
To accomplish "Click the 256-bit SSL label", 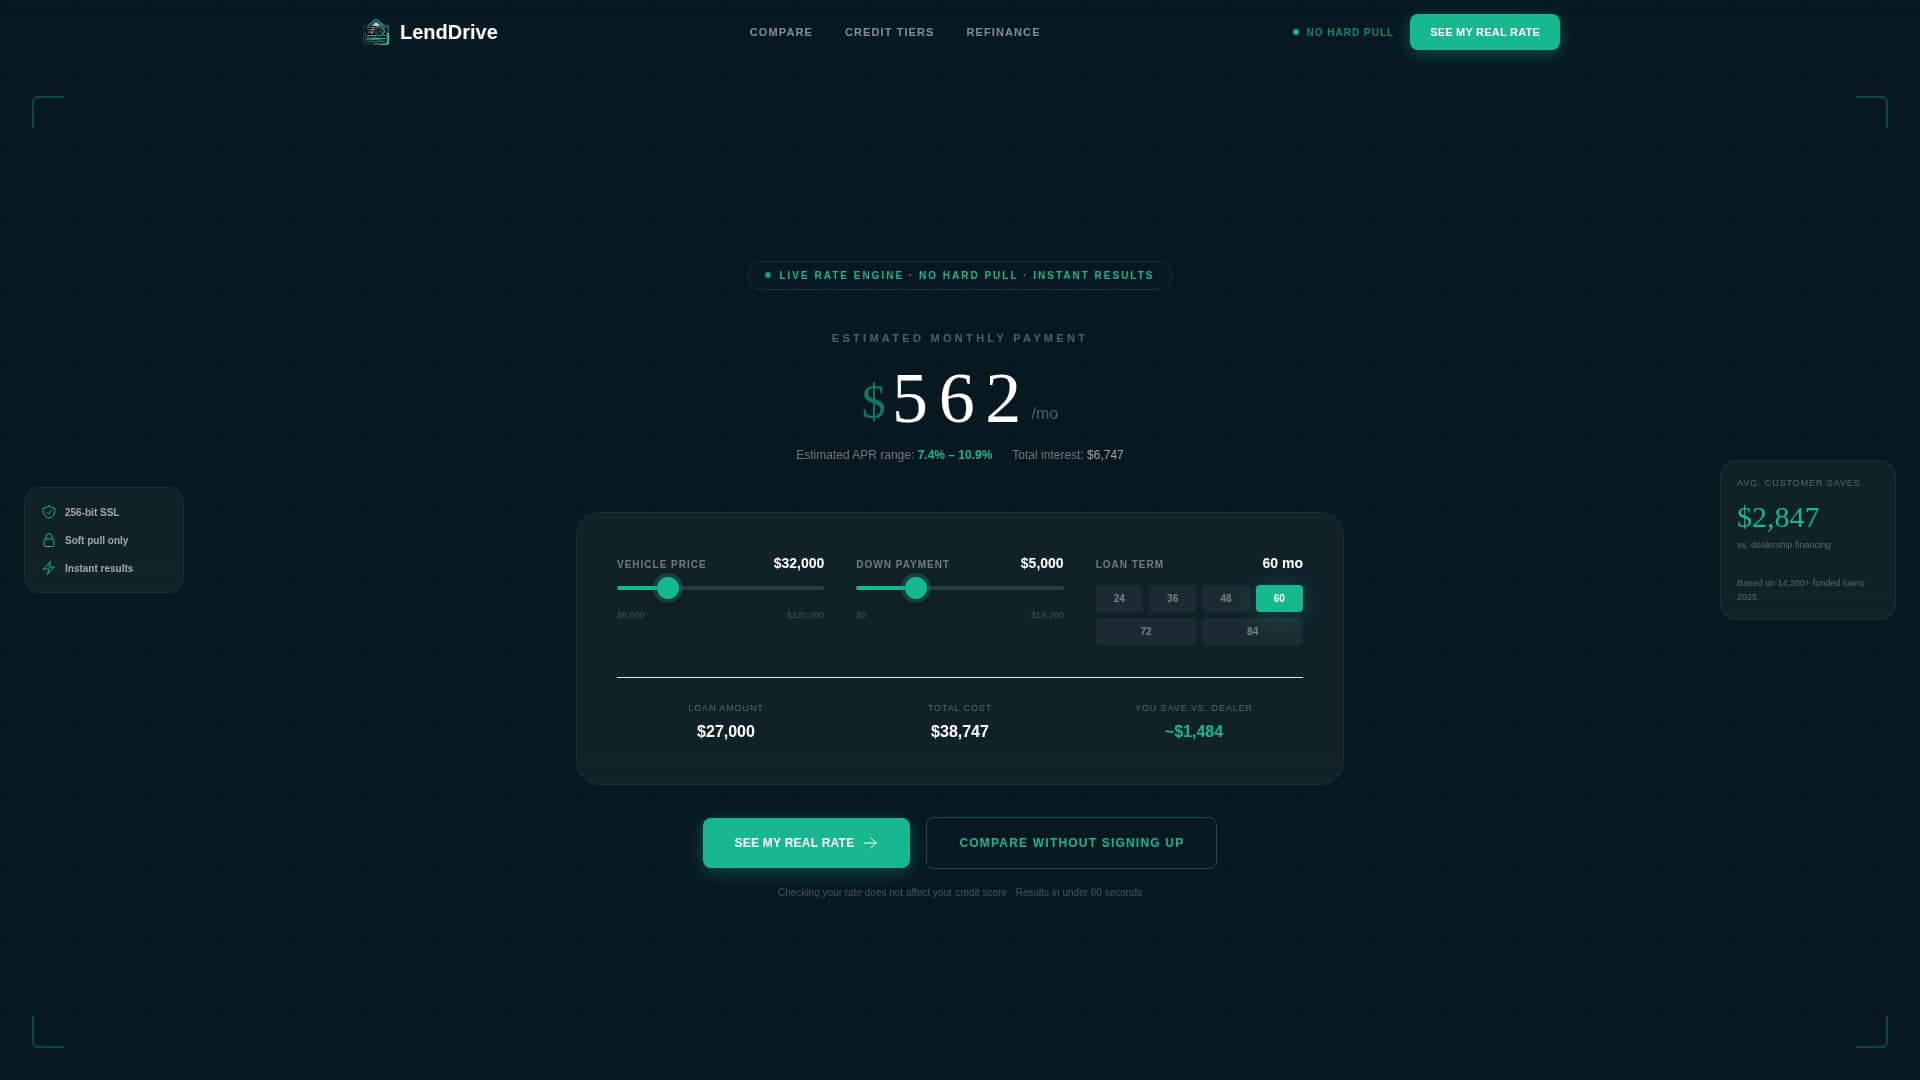I will pos(92,512).
